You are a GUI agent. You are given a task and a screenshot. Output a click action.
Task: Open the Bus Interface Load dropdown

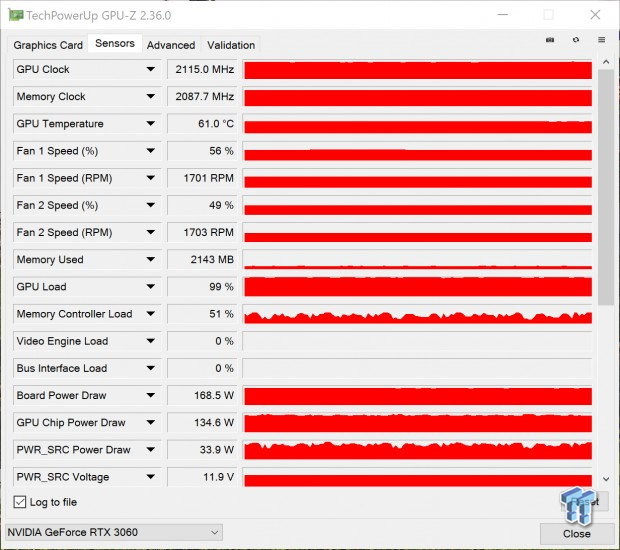pos(150,368)
